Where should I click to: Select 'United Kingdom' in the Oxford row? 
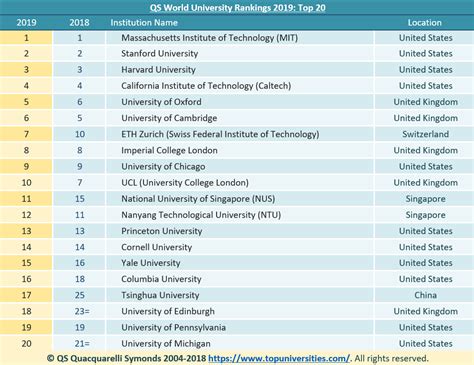(x=425, y=102)
